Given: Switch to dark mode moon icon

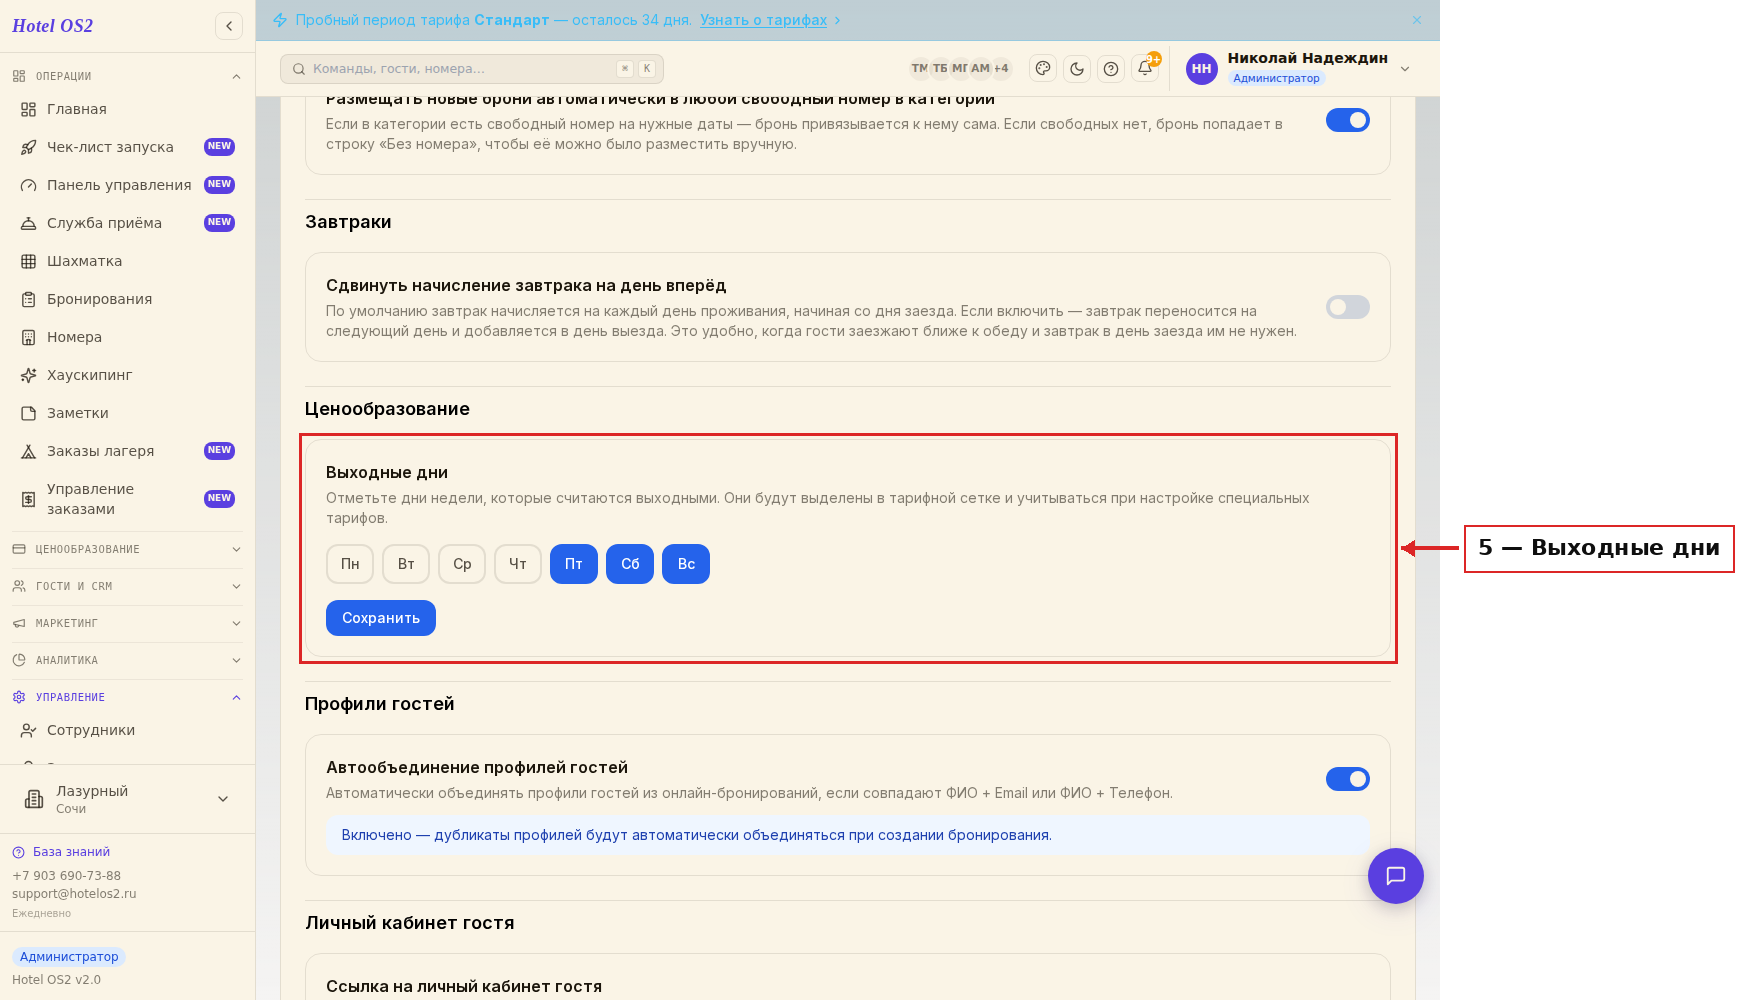Looking at the screenshot, I should tap(1077, 69).
